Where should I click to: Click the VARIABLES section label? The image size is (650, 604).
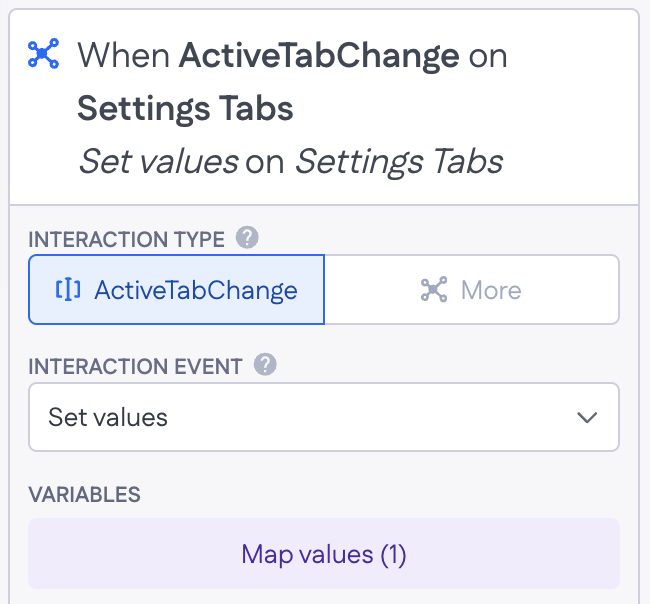85,495
